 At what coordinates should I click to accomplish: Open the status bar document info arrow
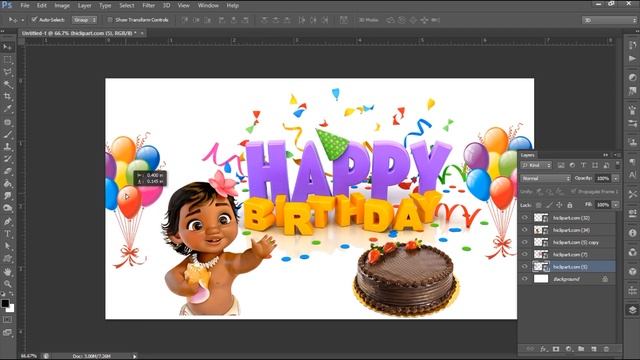point(134,356)
